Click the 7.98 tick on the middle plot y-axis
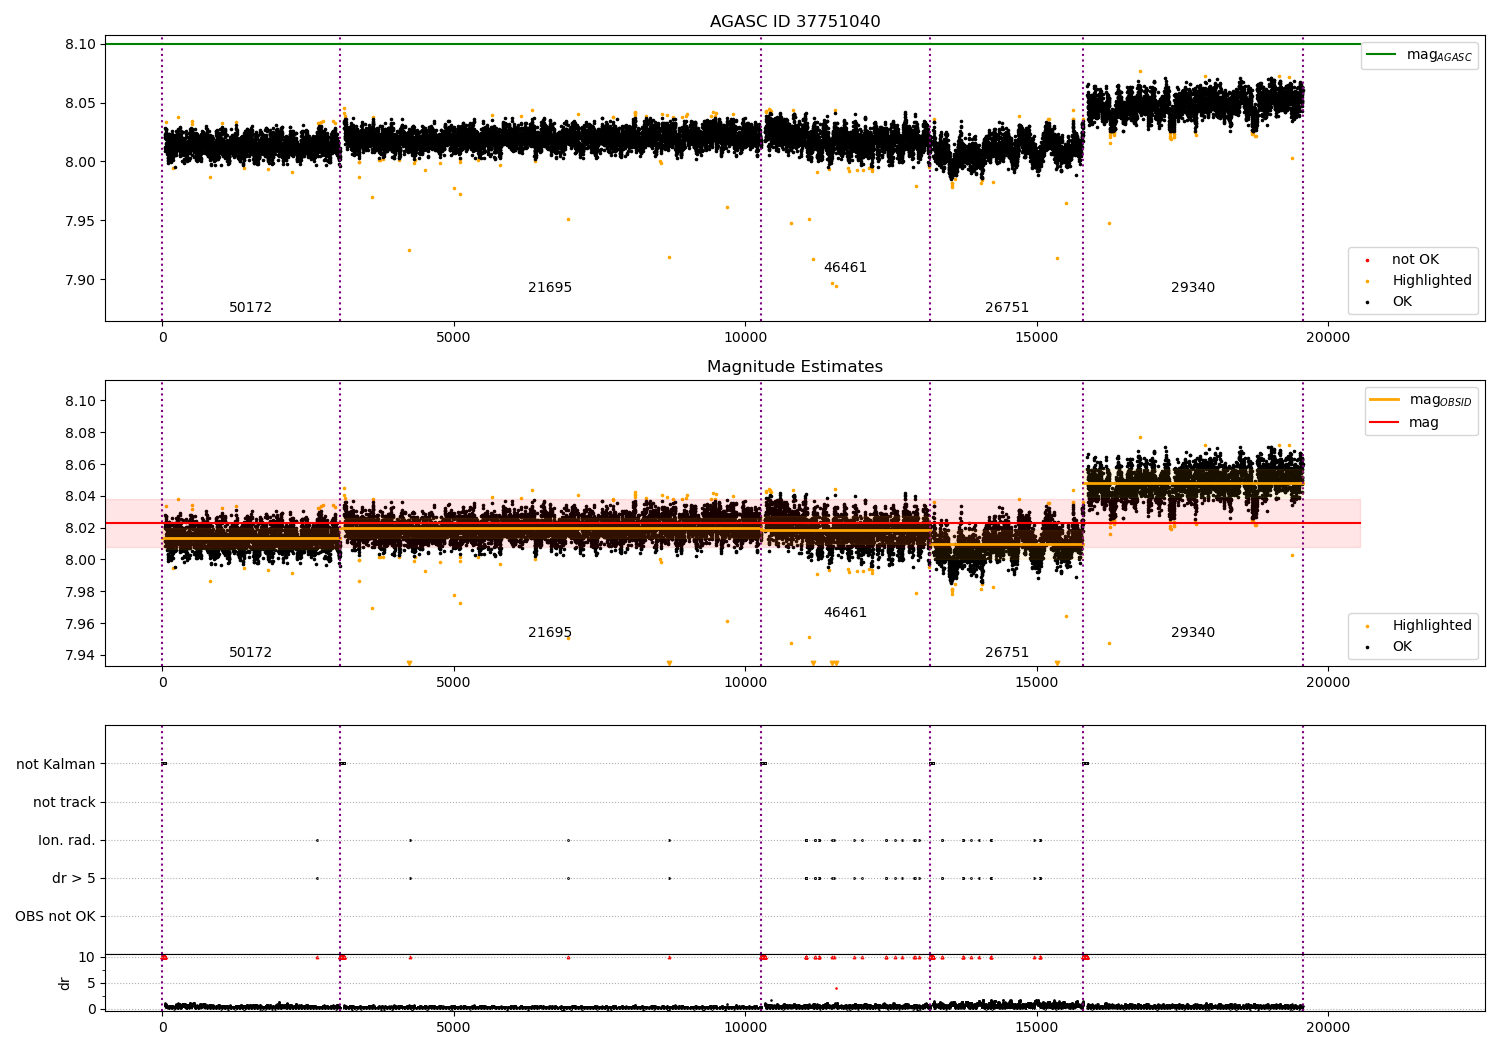Viewport: 1500px width, 1050px height. [x=82, y=592]
